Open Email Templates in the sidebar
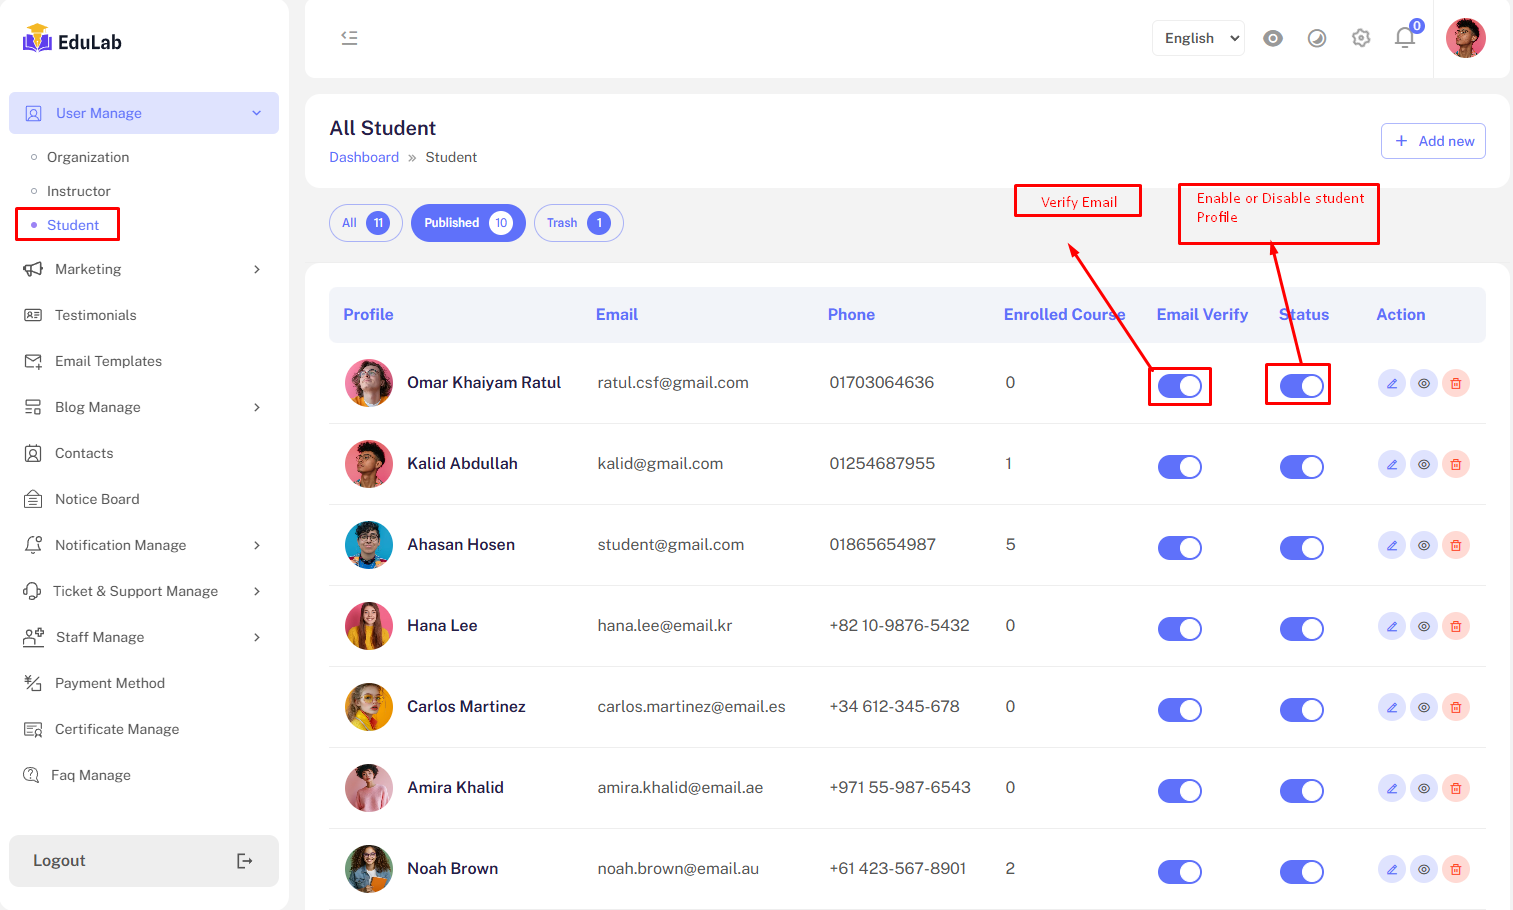The width and height of the screenshot is (1513, 910). pos(108,361)
